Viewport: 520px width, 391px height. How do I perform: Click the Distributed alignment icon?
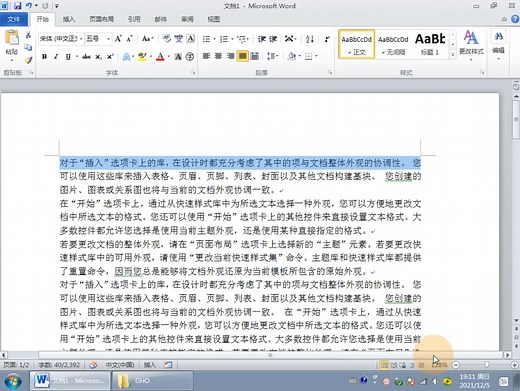click(255, 56)
